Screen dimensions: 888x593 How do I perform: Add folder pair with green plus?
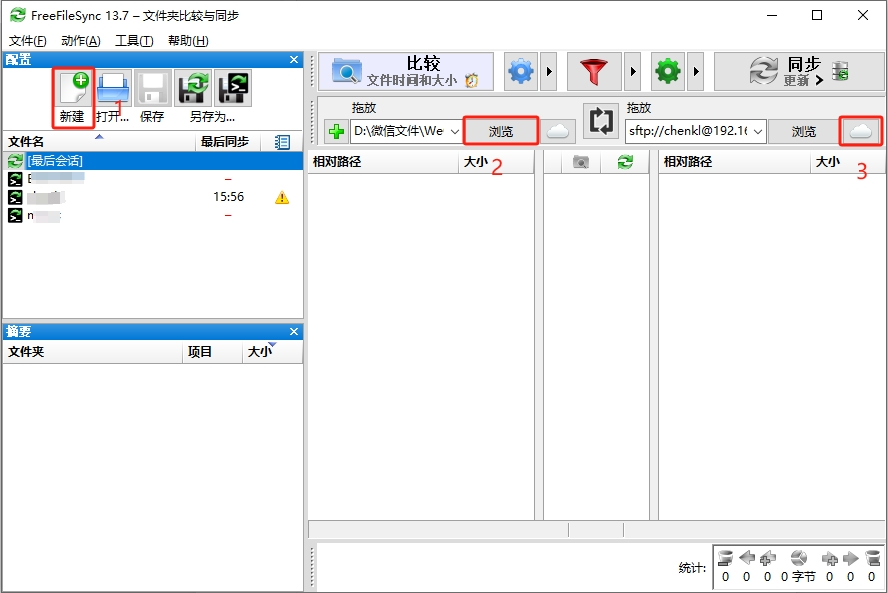[336, 131]
